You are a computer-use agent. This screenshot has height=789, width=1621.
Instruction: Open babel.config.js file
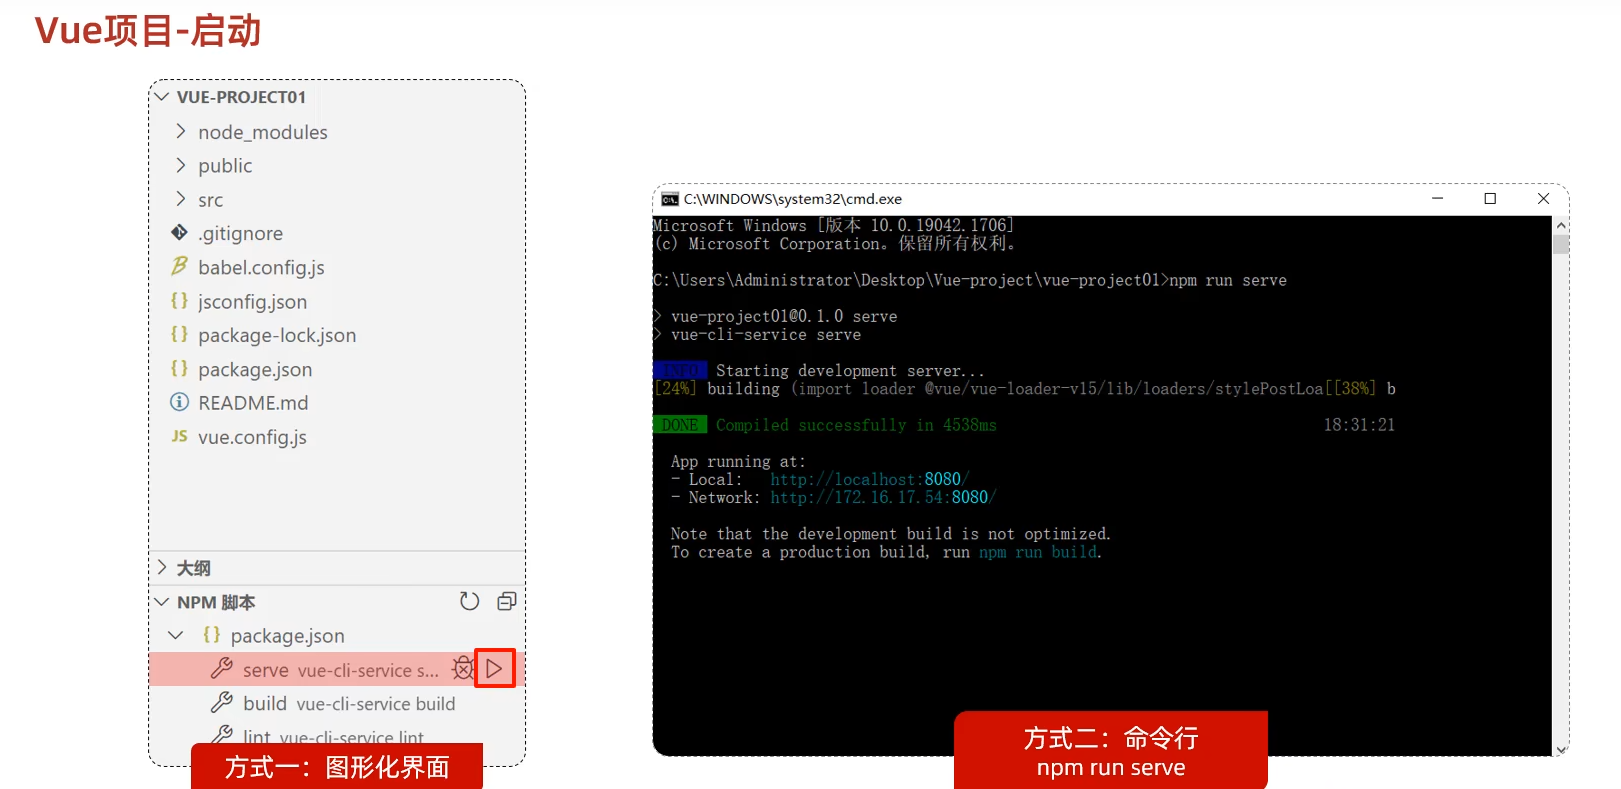tap(261, 267)
